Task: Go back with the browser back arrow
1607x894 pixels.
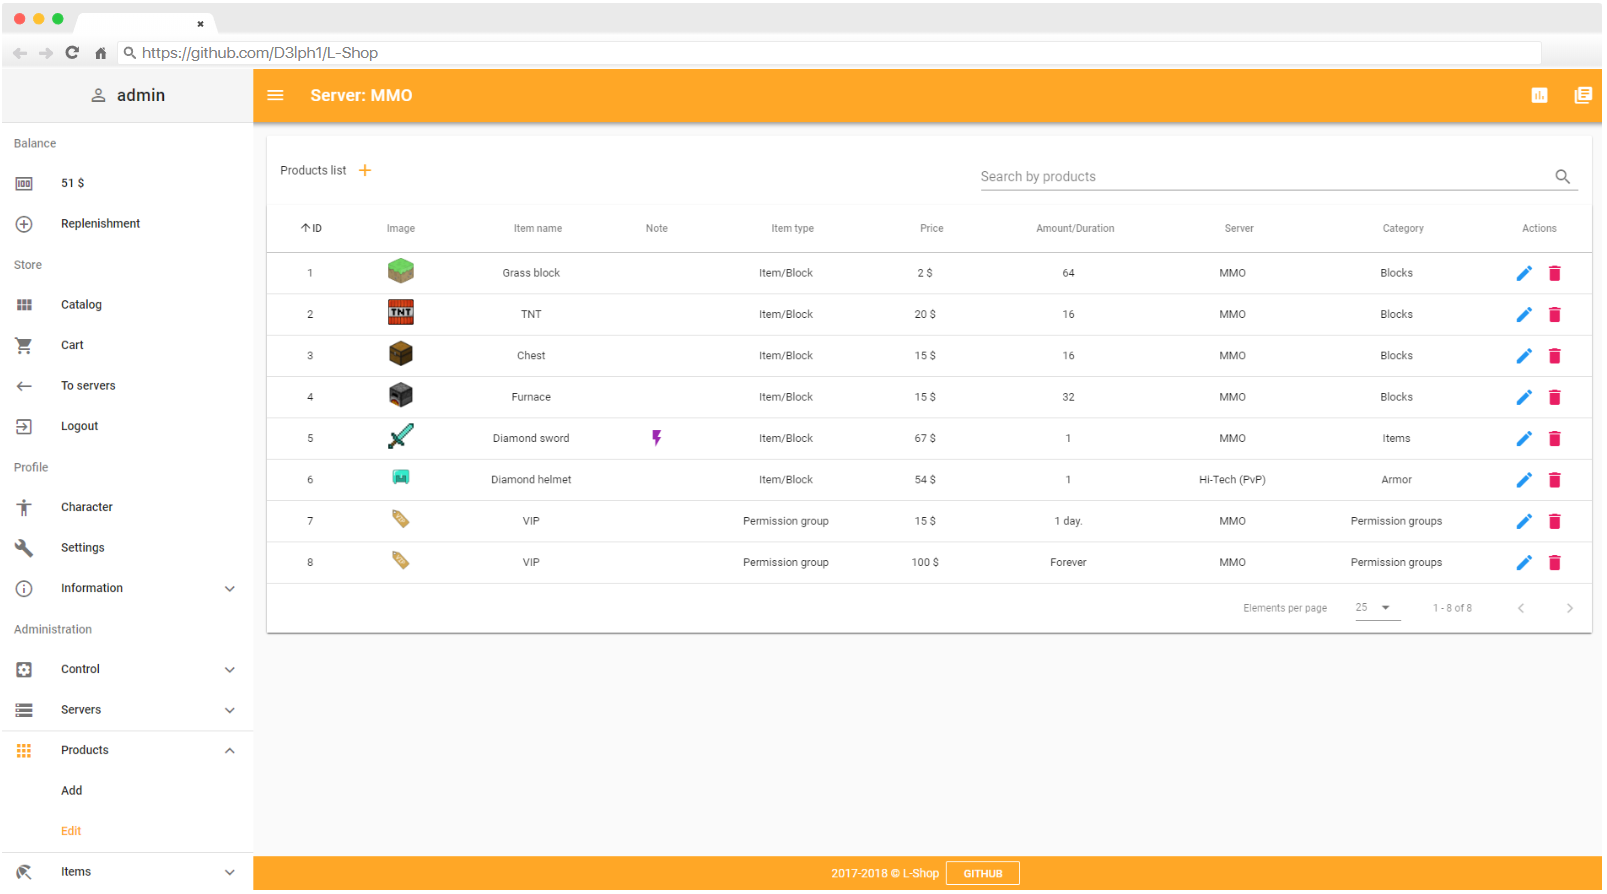Action: [x=20, y=53]
